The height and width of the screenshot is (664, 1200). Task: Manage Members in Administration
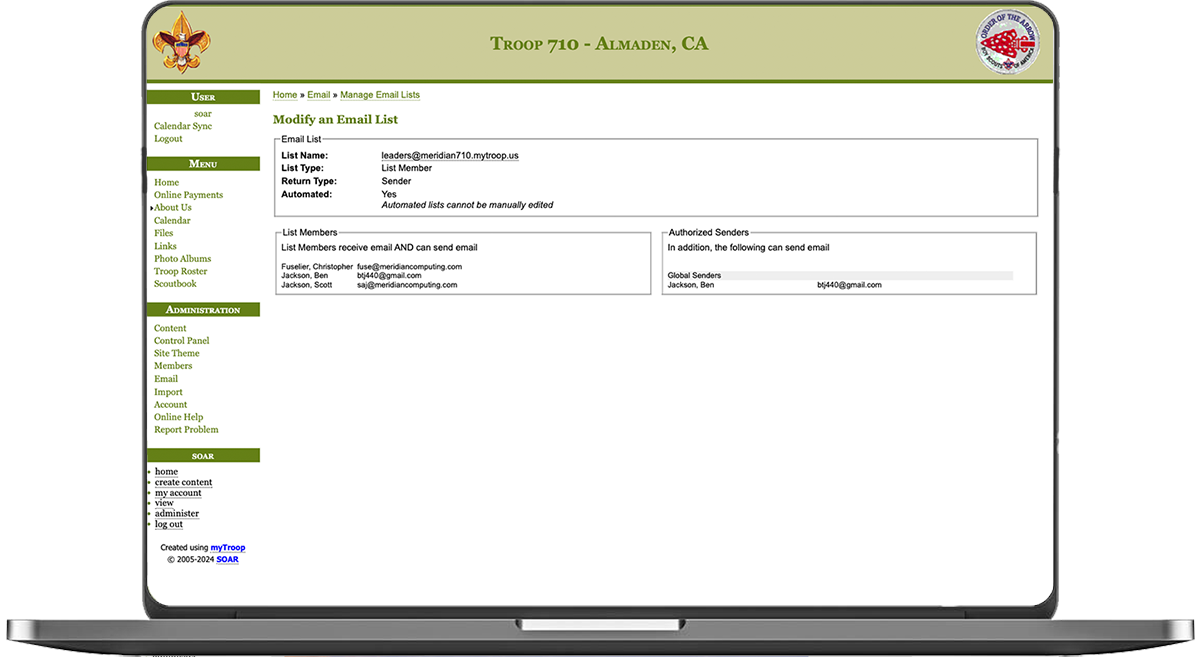[172, 365]
